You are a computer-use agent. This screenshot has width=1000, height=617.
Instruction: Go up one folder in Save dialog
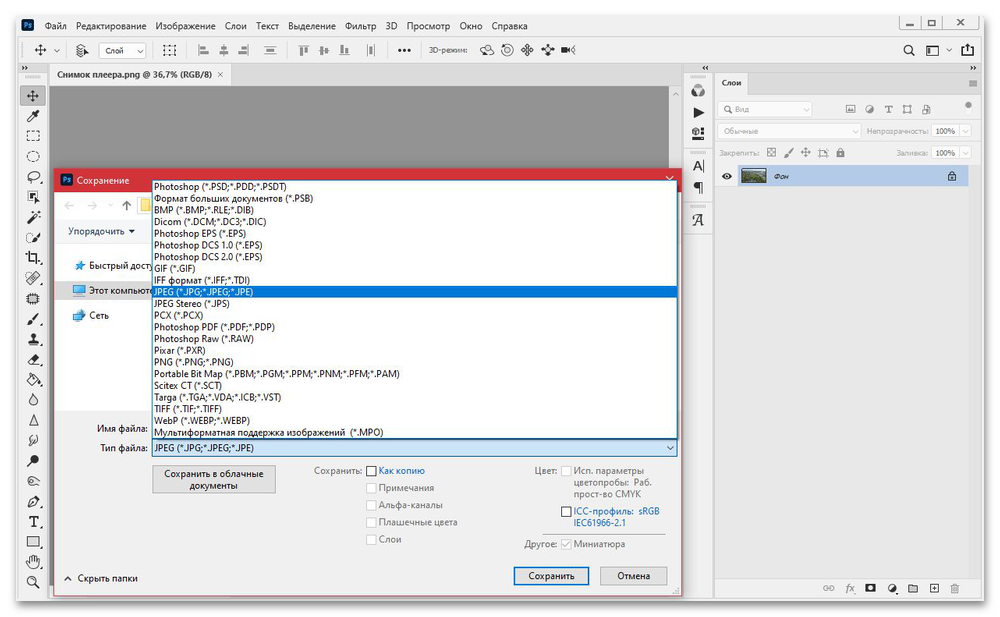126,205
